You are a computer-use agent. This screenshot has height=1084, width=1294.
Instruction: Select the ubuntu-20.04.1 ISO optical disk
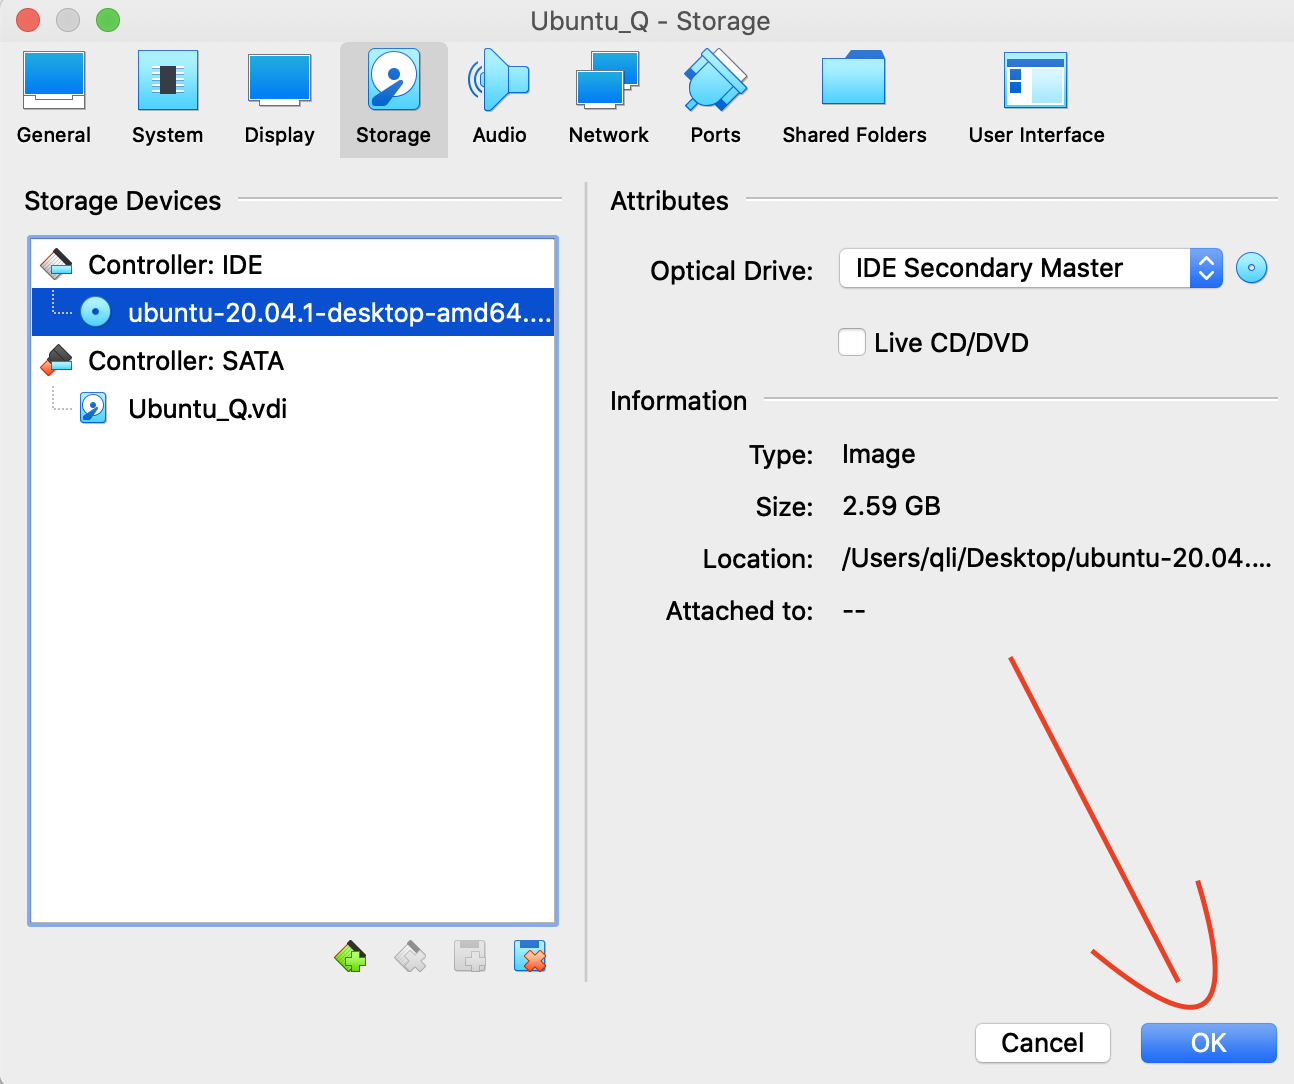[x=338, y=313]
